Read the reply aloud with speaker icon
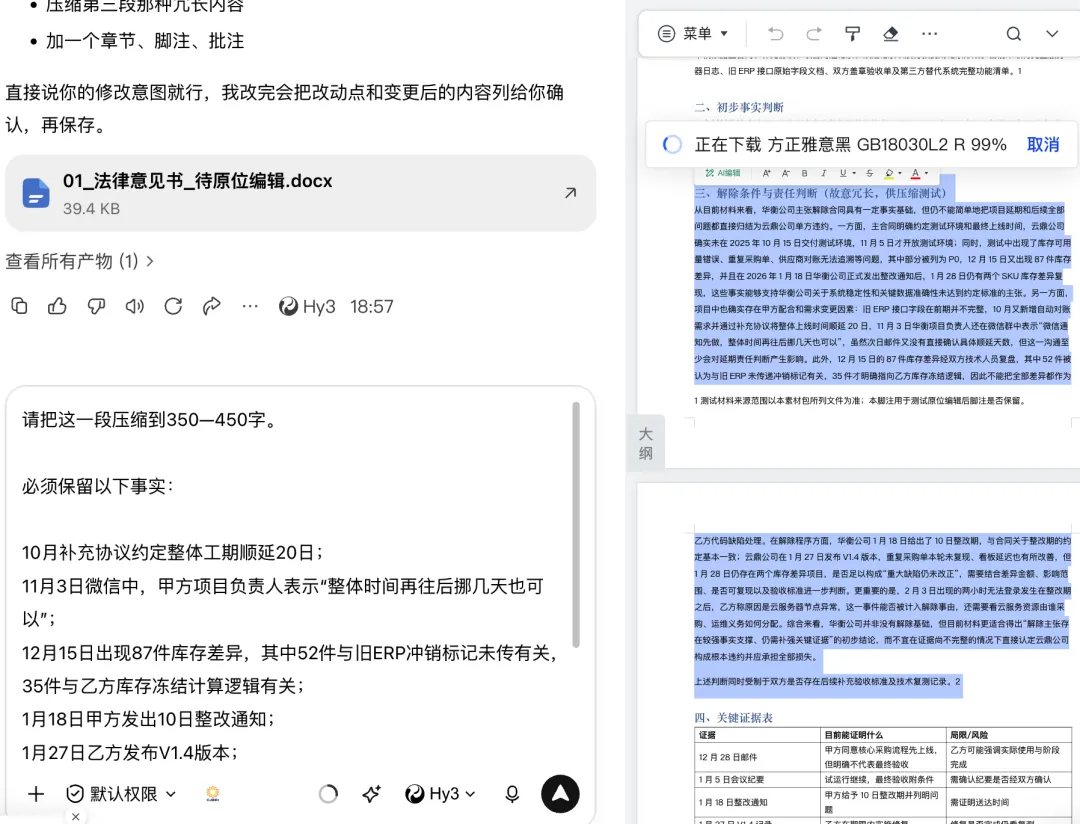 134,306
